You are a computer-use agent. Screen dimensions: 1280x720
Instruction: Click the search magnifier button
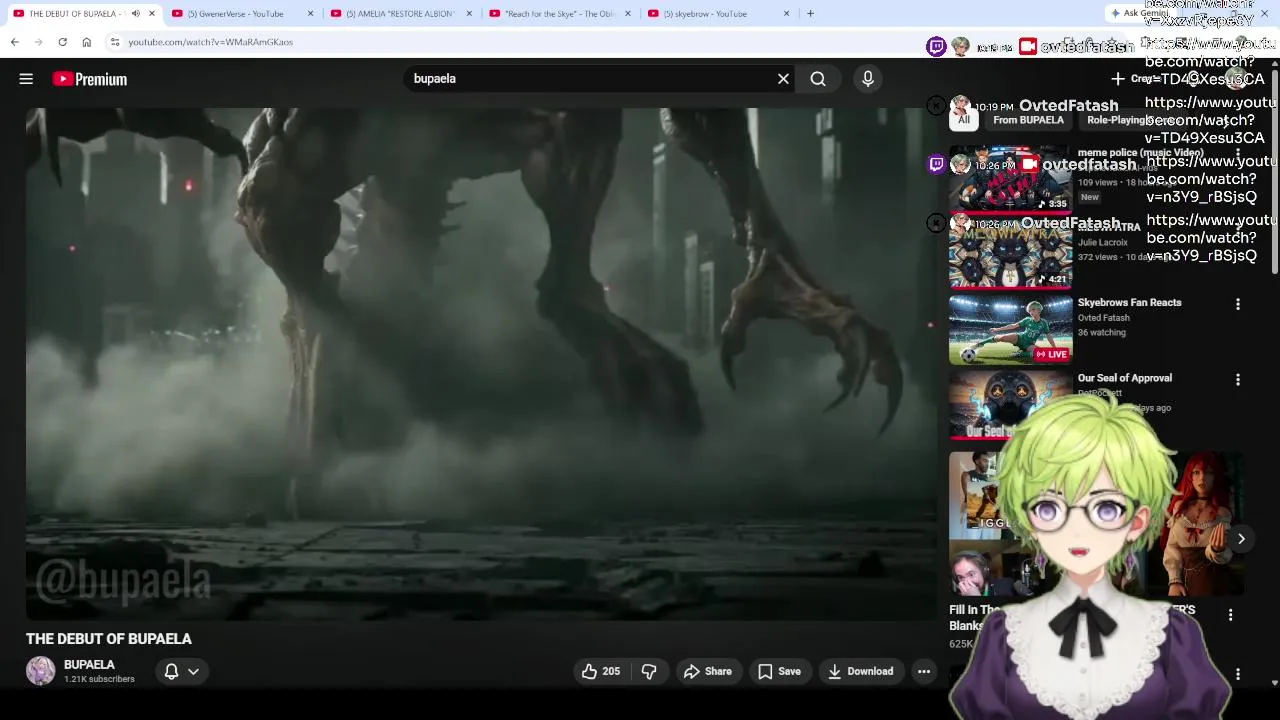coord(818,79)
